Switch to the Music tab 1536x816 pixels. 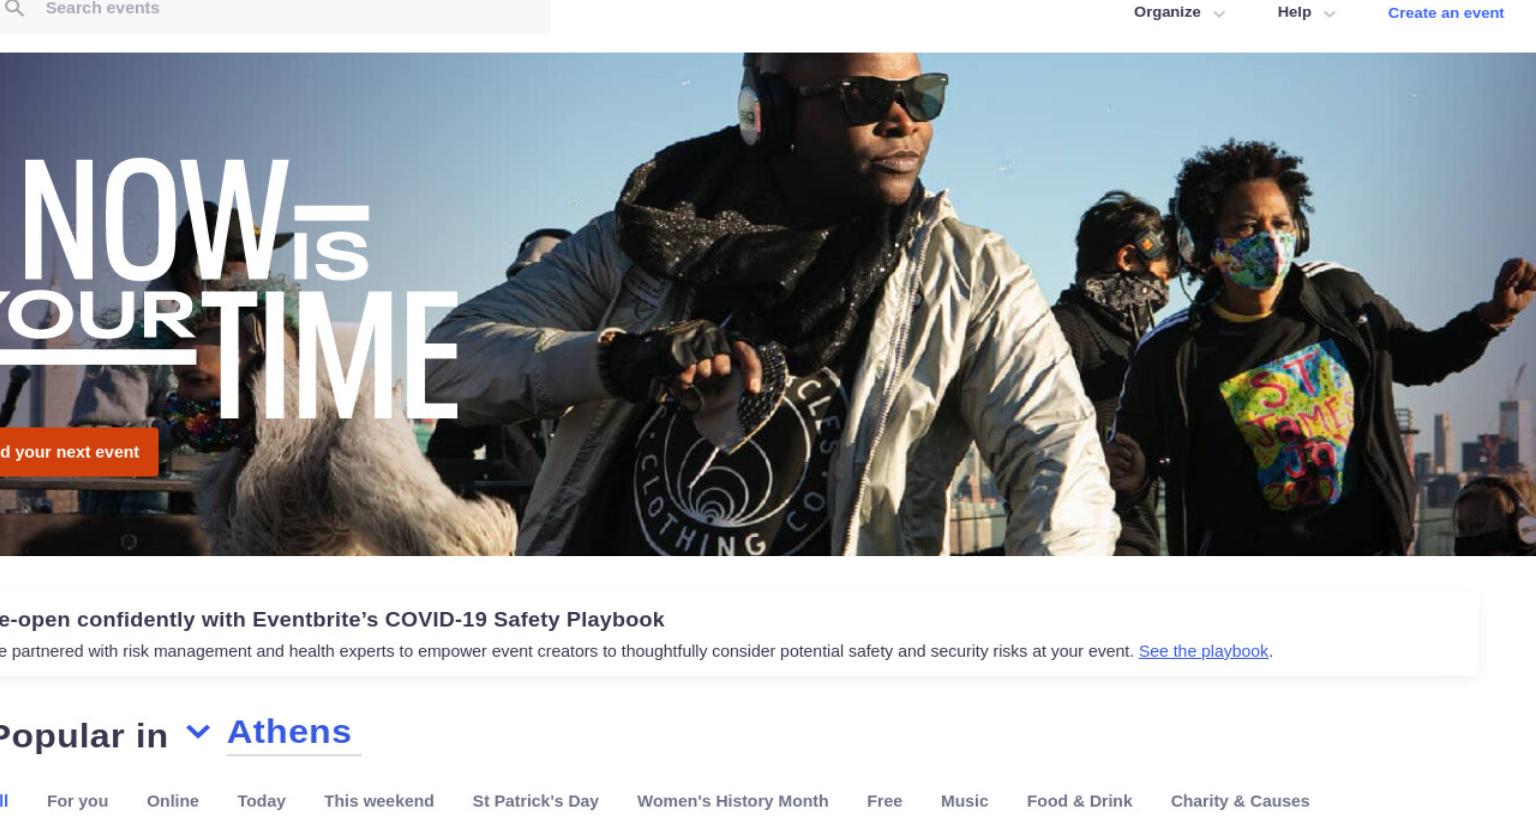click(964, 801)
